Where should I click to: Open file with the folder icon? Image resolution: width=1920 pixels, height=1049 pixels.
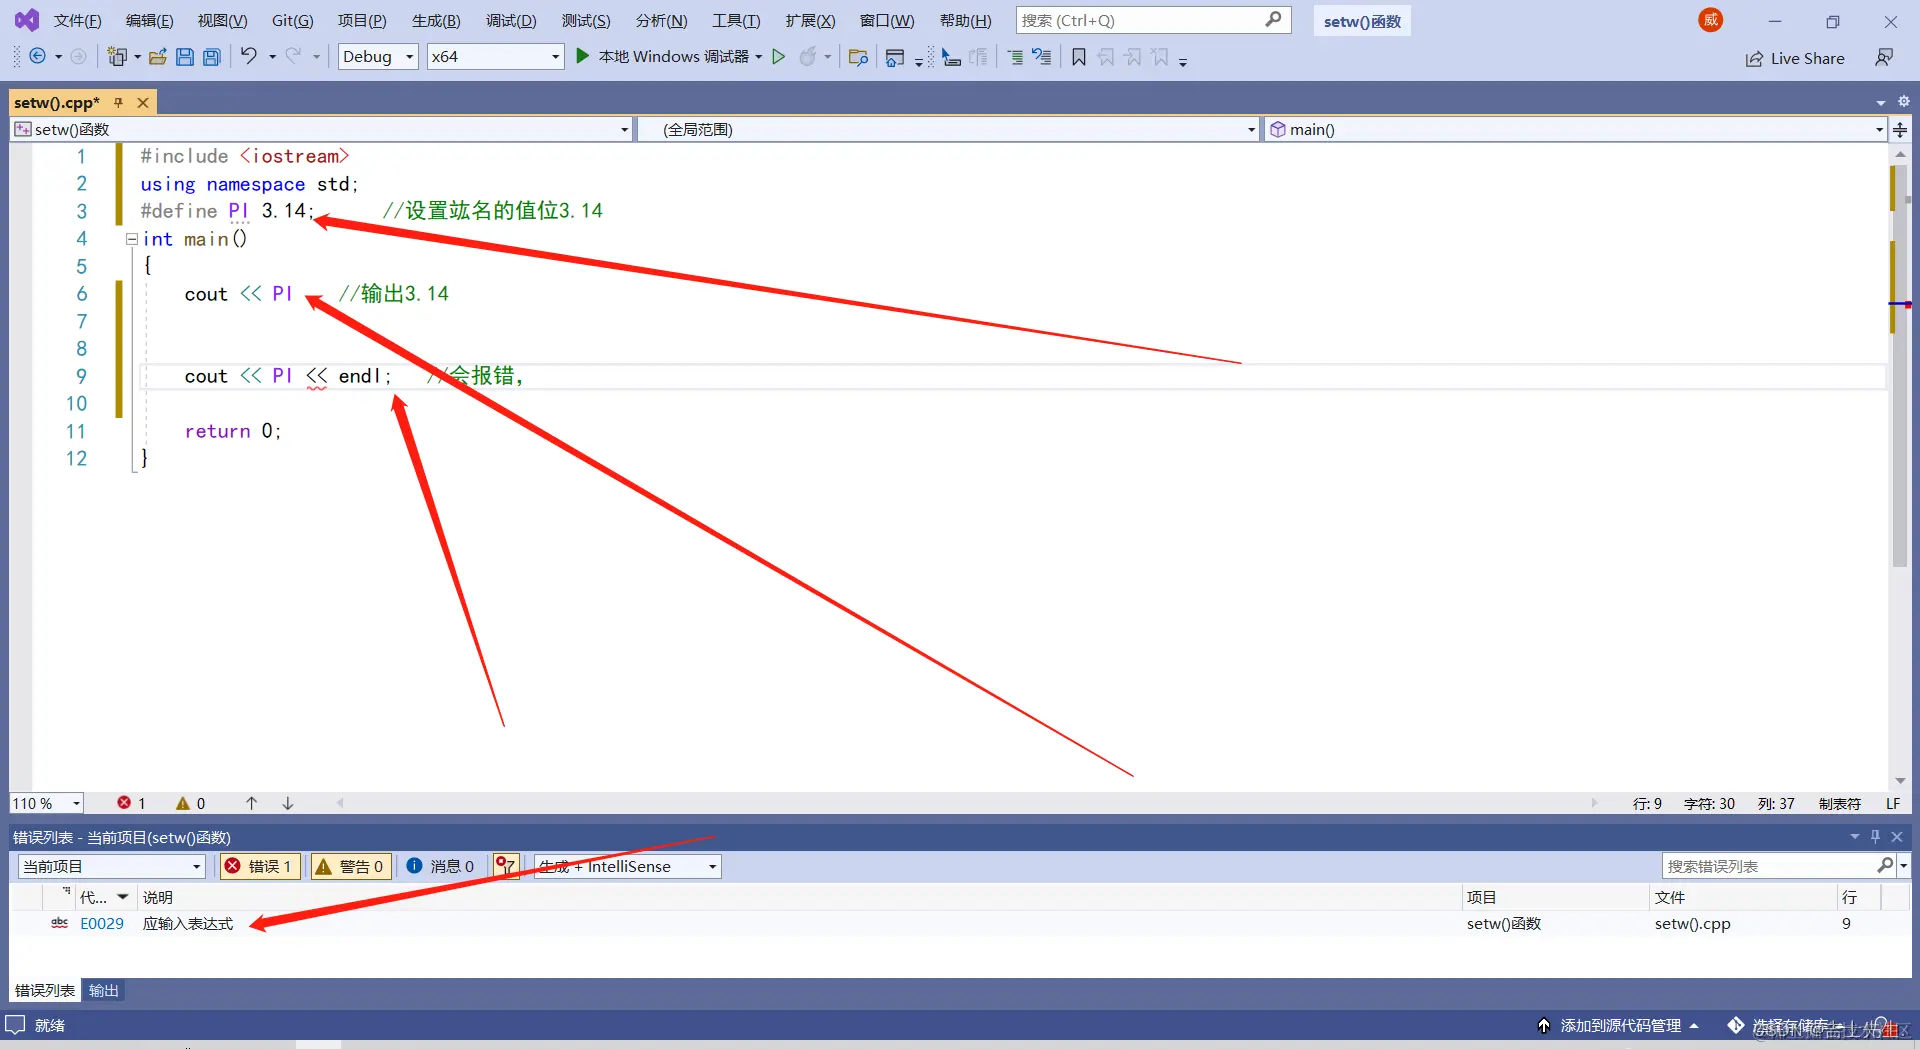(157, 57)
